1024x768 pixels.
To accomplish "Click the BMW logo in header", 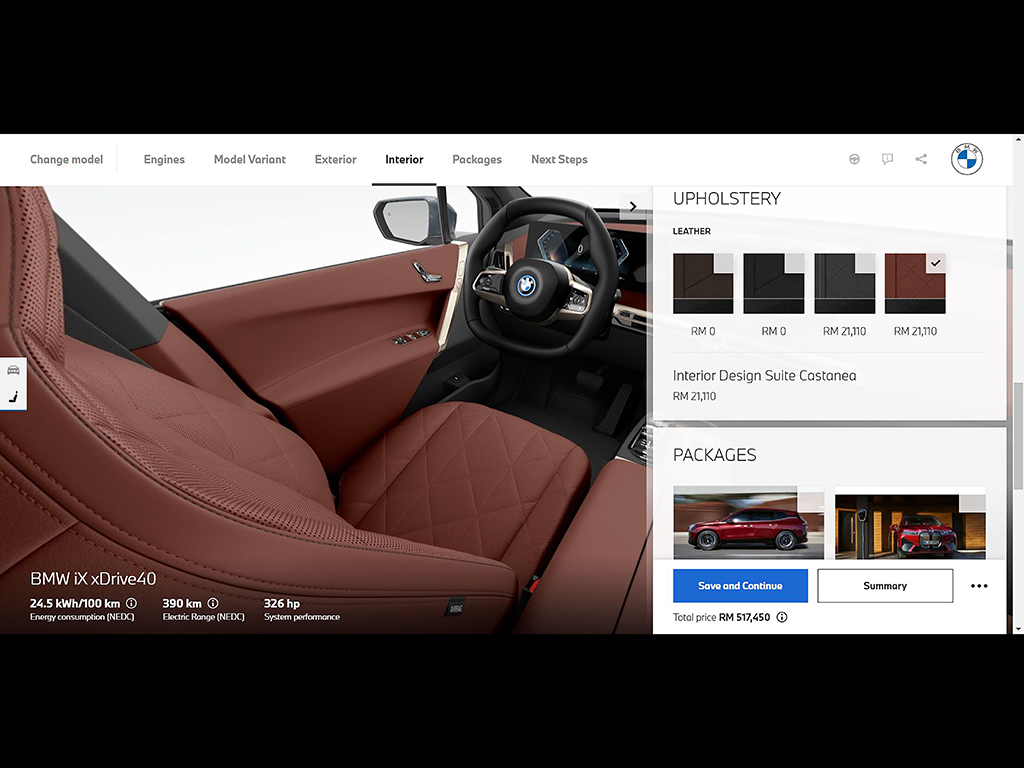I will tap(967, 159).
